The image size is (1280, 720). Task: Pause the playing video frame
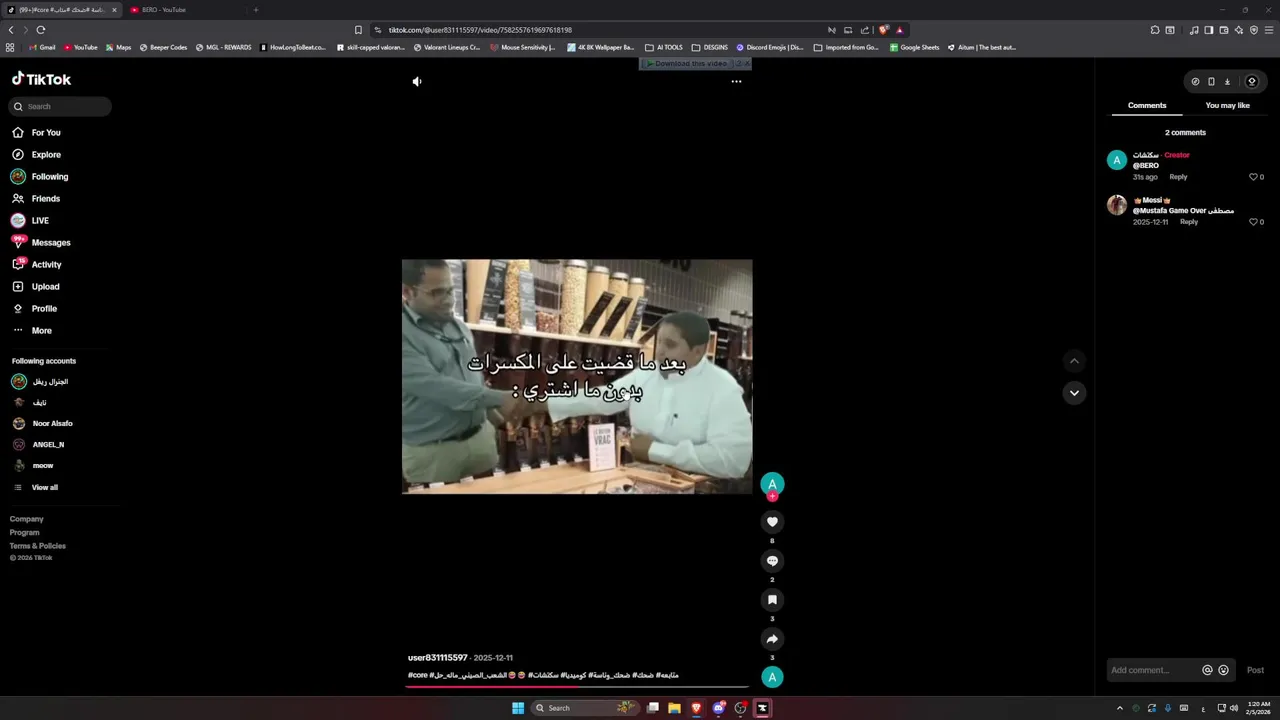coord(577,377)
